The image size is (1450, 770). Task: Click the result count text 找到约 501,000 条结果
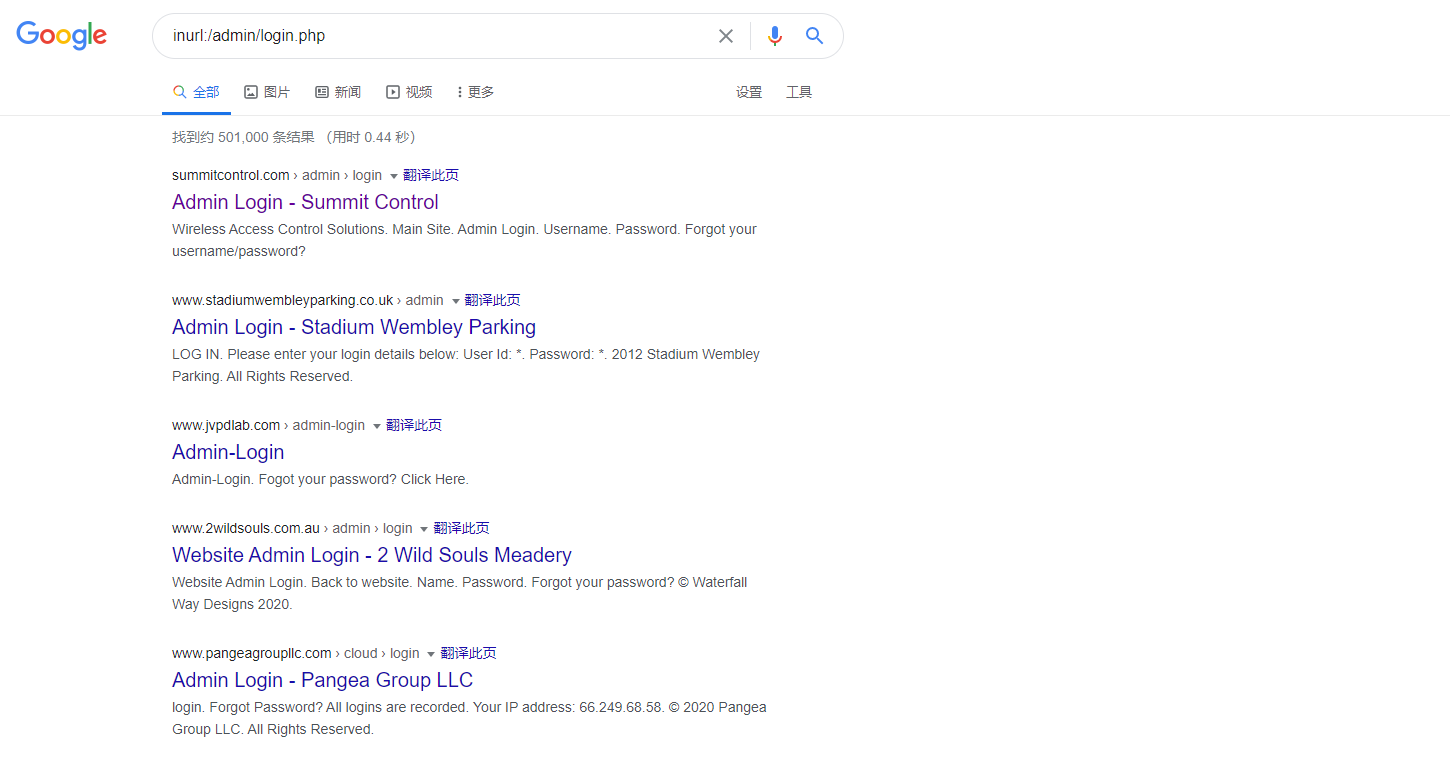243,137
